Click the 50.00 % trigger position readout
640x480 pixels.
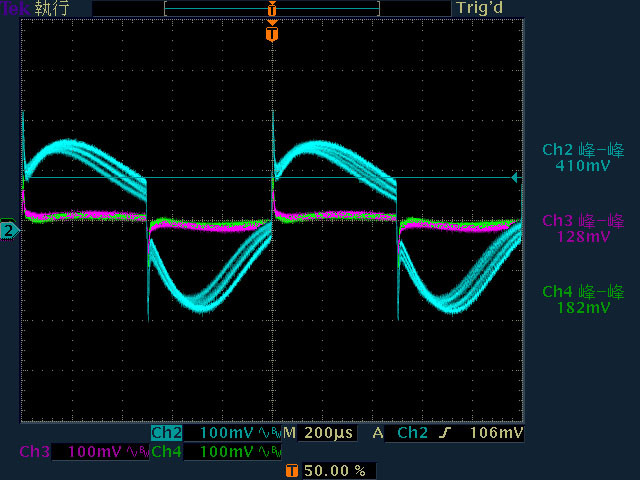click(335, 471)
